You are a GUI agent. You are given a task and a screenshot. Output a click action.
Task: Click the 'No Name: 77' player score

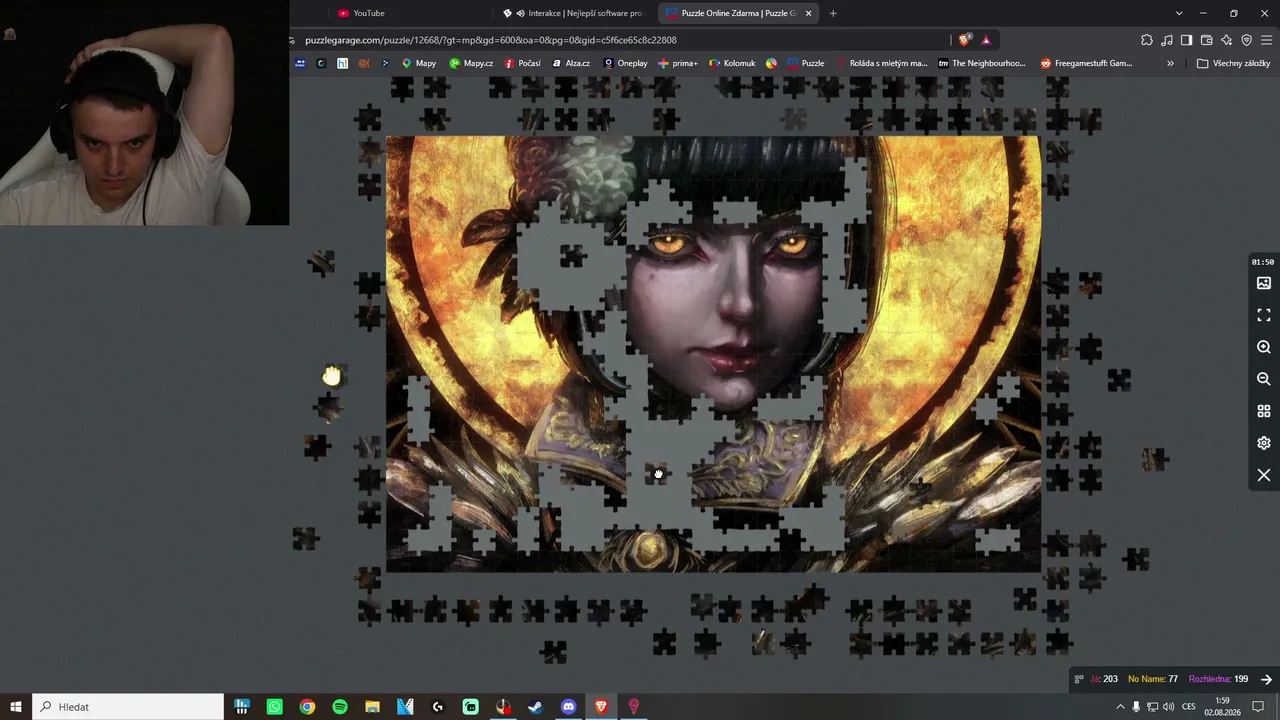click(1153, 679)
